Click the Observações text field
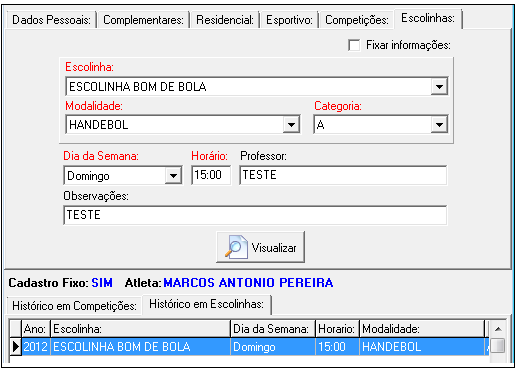The height and width of the screenshot is (370, 518). 255,215
